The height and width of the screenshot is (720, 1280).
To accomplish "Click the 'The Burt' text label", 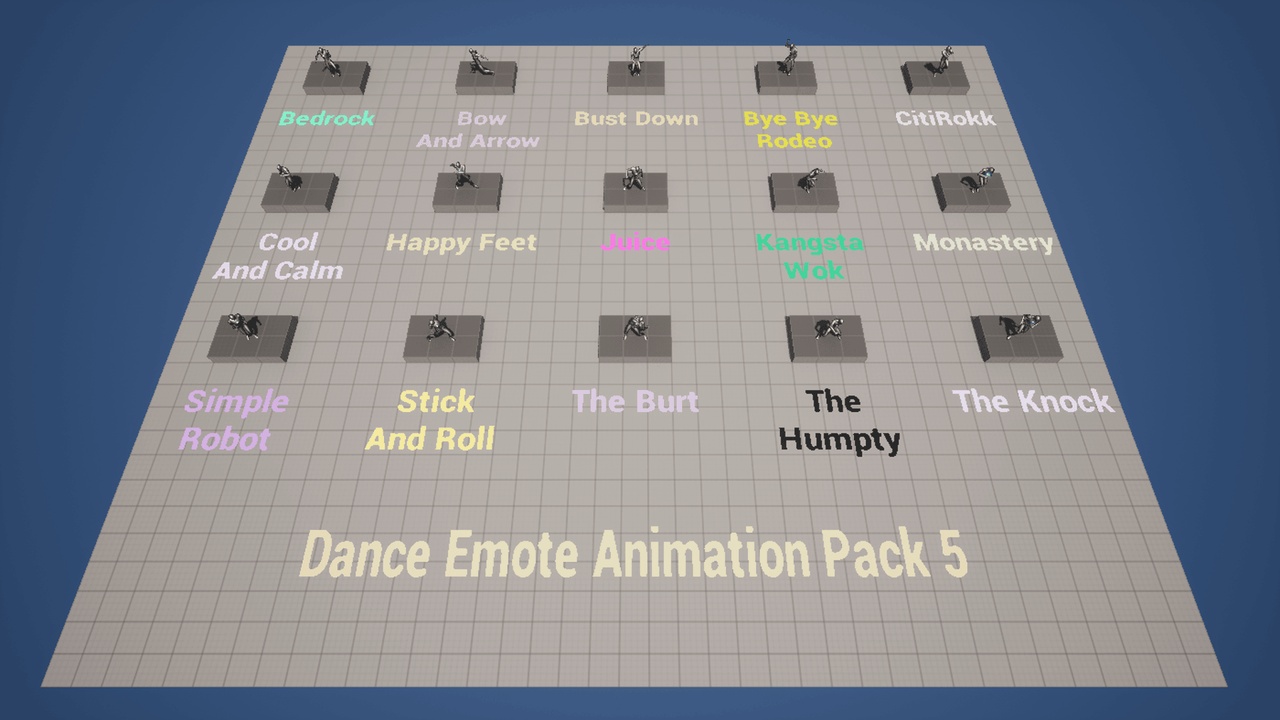I will (635, 402).
